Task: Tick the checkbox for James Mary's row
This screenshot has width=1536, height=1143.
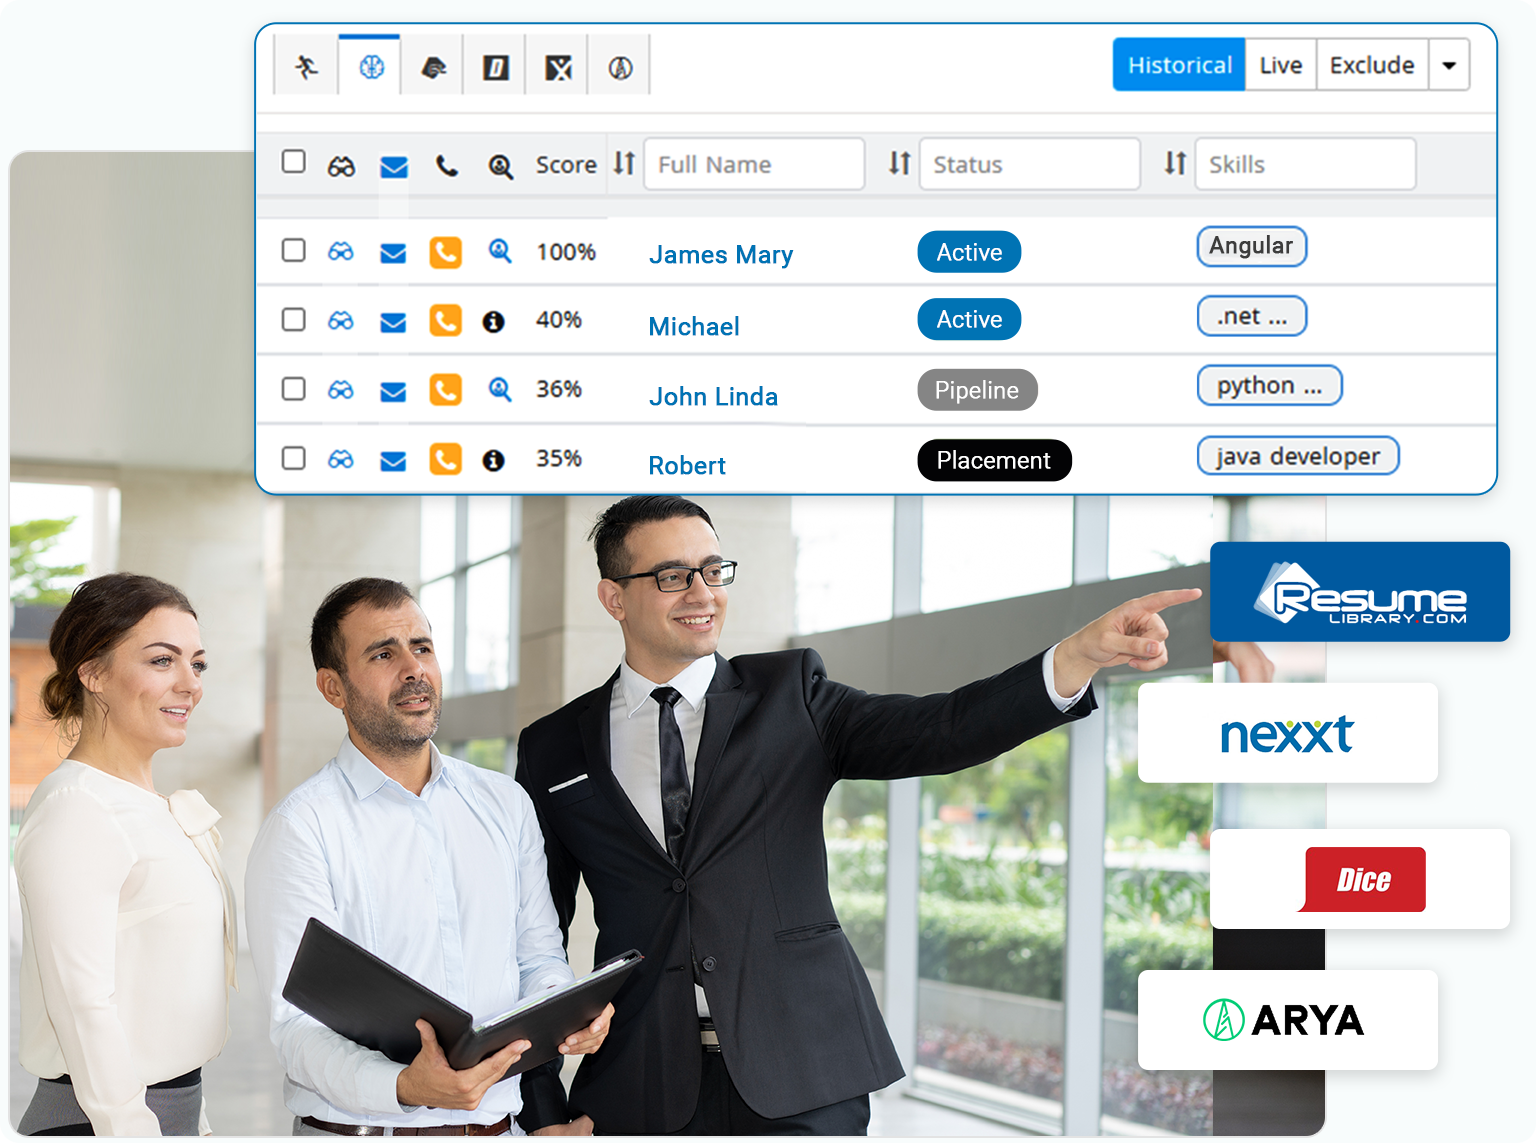Action: (293, 252)
